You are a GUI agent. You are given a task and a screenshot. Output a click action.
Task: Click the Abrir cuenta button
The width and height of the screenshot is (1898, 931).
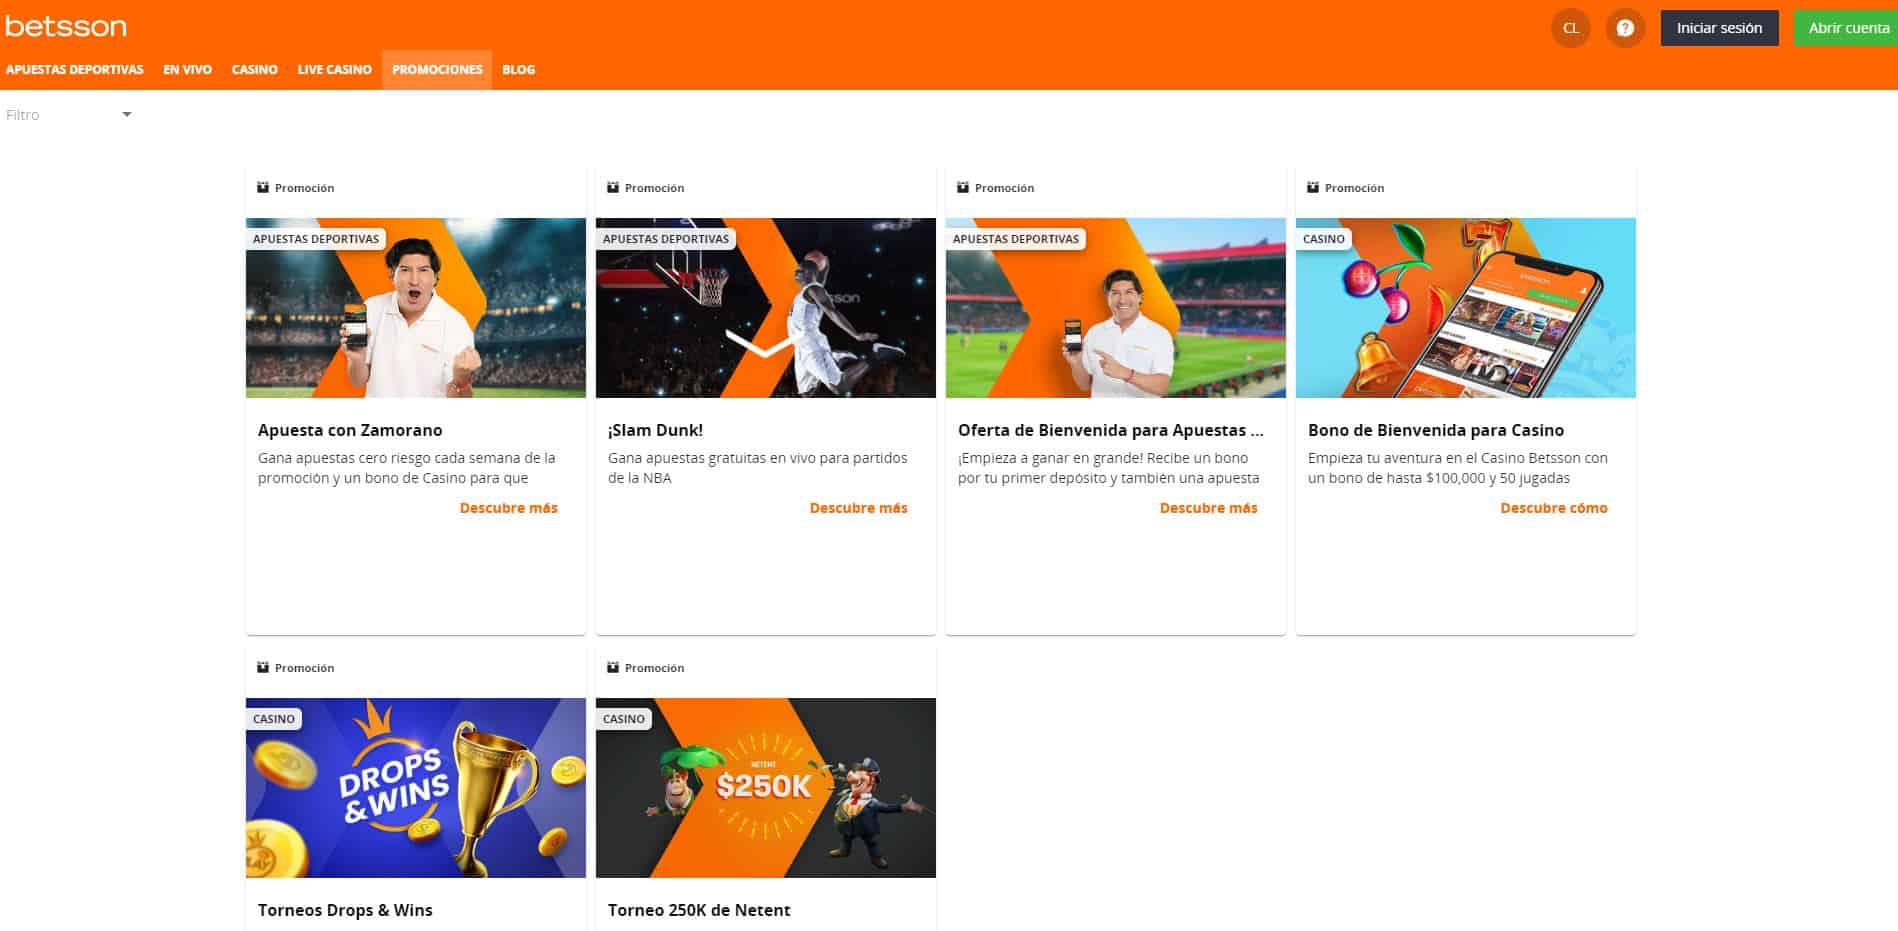1846,28
